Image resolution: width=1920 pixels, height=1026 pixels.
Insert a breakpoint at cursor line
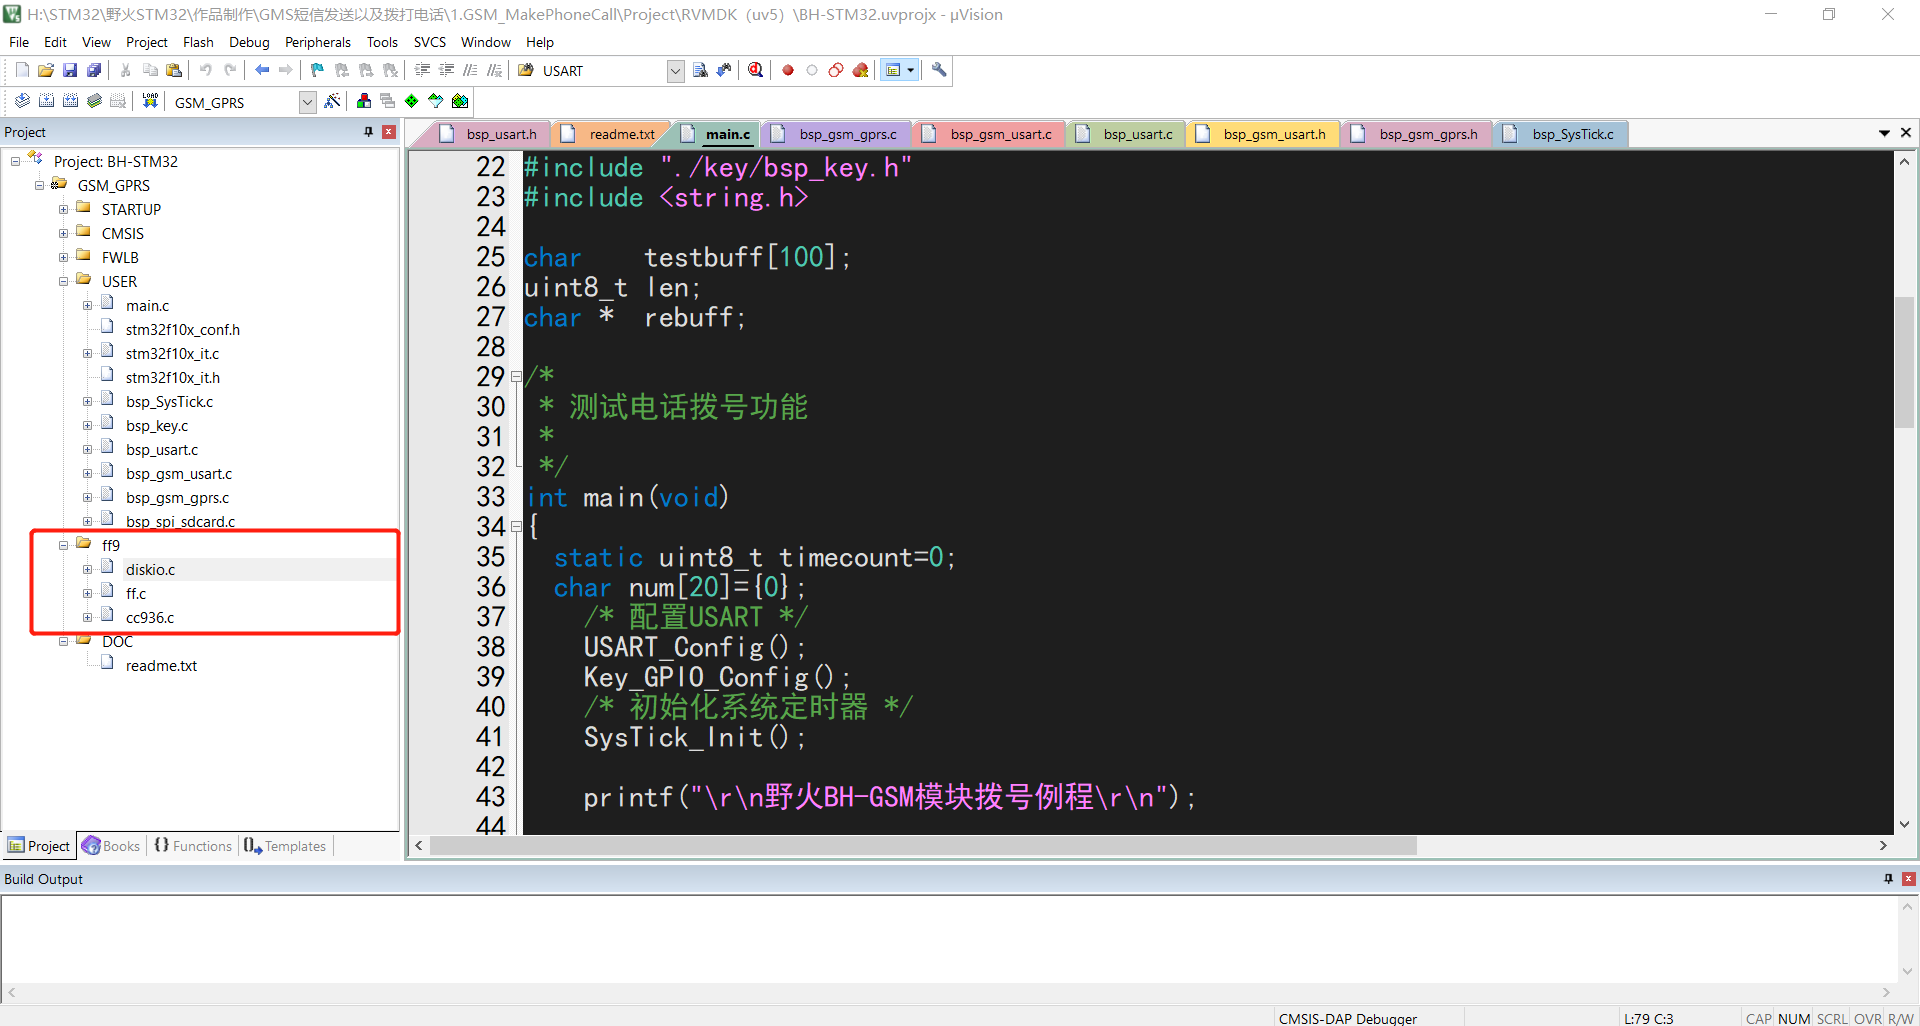click(787, 70)
